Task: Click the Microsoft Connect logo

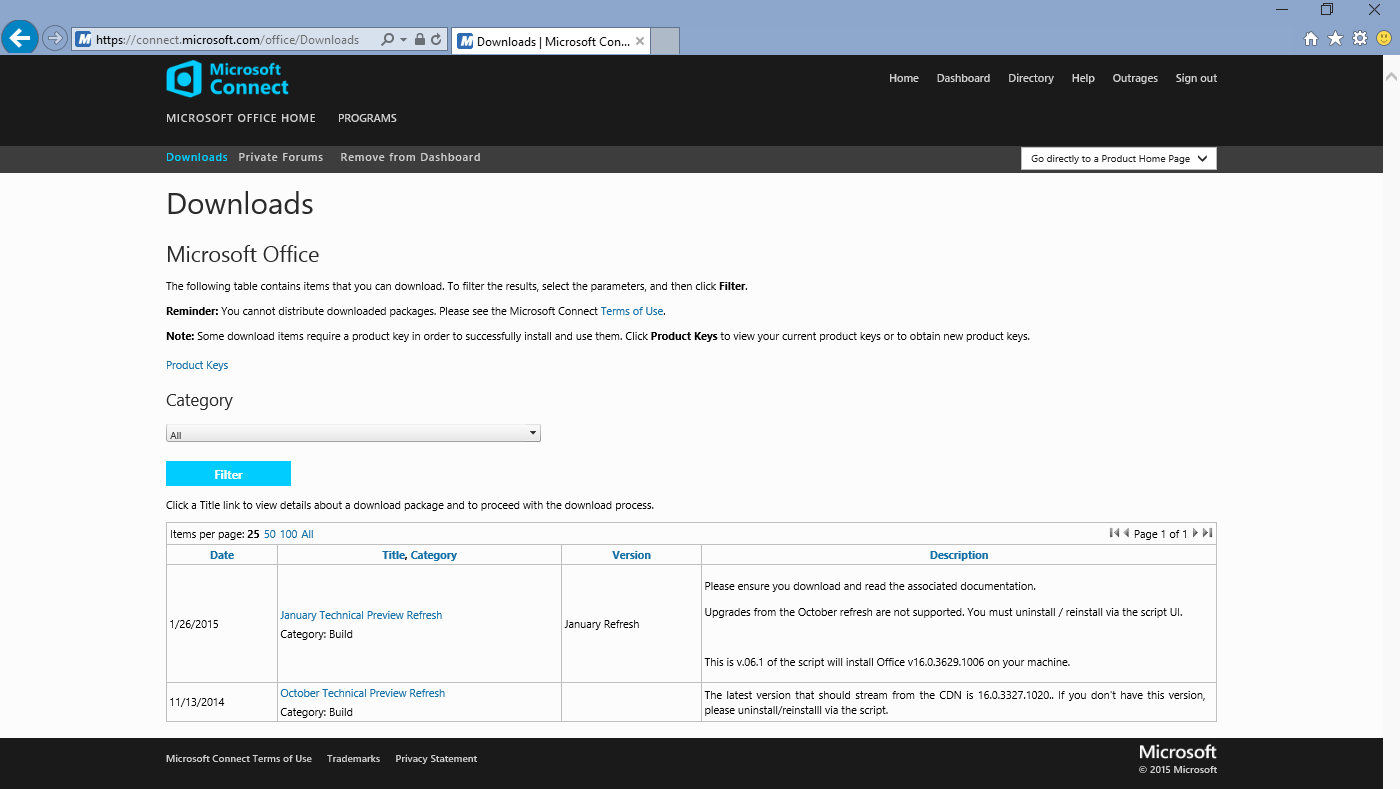Action: [x=227, y=79]
